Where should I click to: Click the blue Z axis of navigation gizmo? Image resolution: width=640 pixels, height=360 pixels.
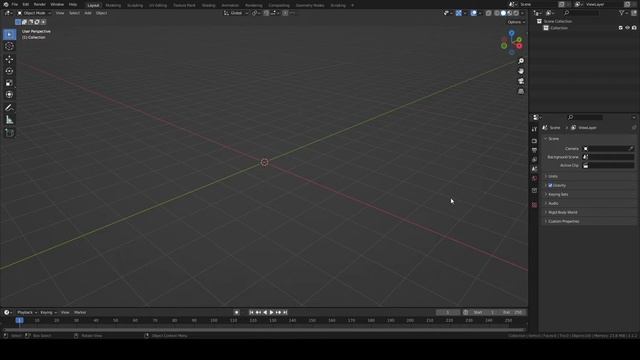click(511, 33)
